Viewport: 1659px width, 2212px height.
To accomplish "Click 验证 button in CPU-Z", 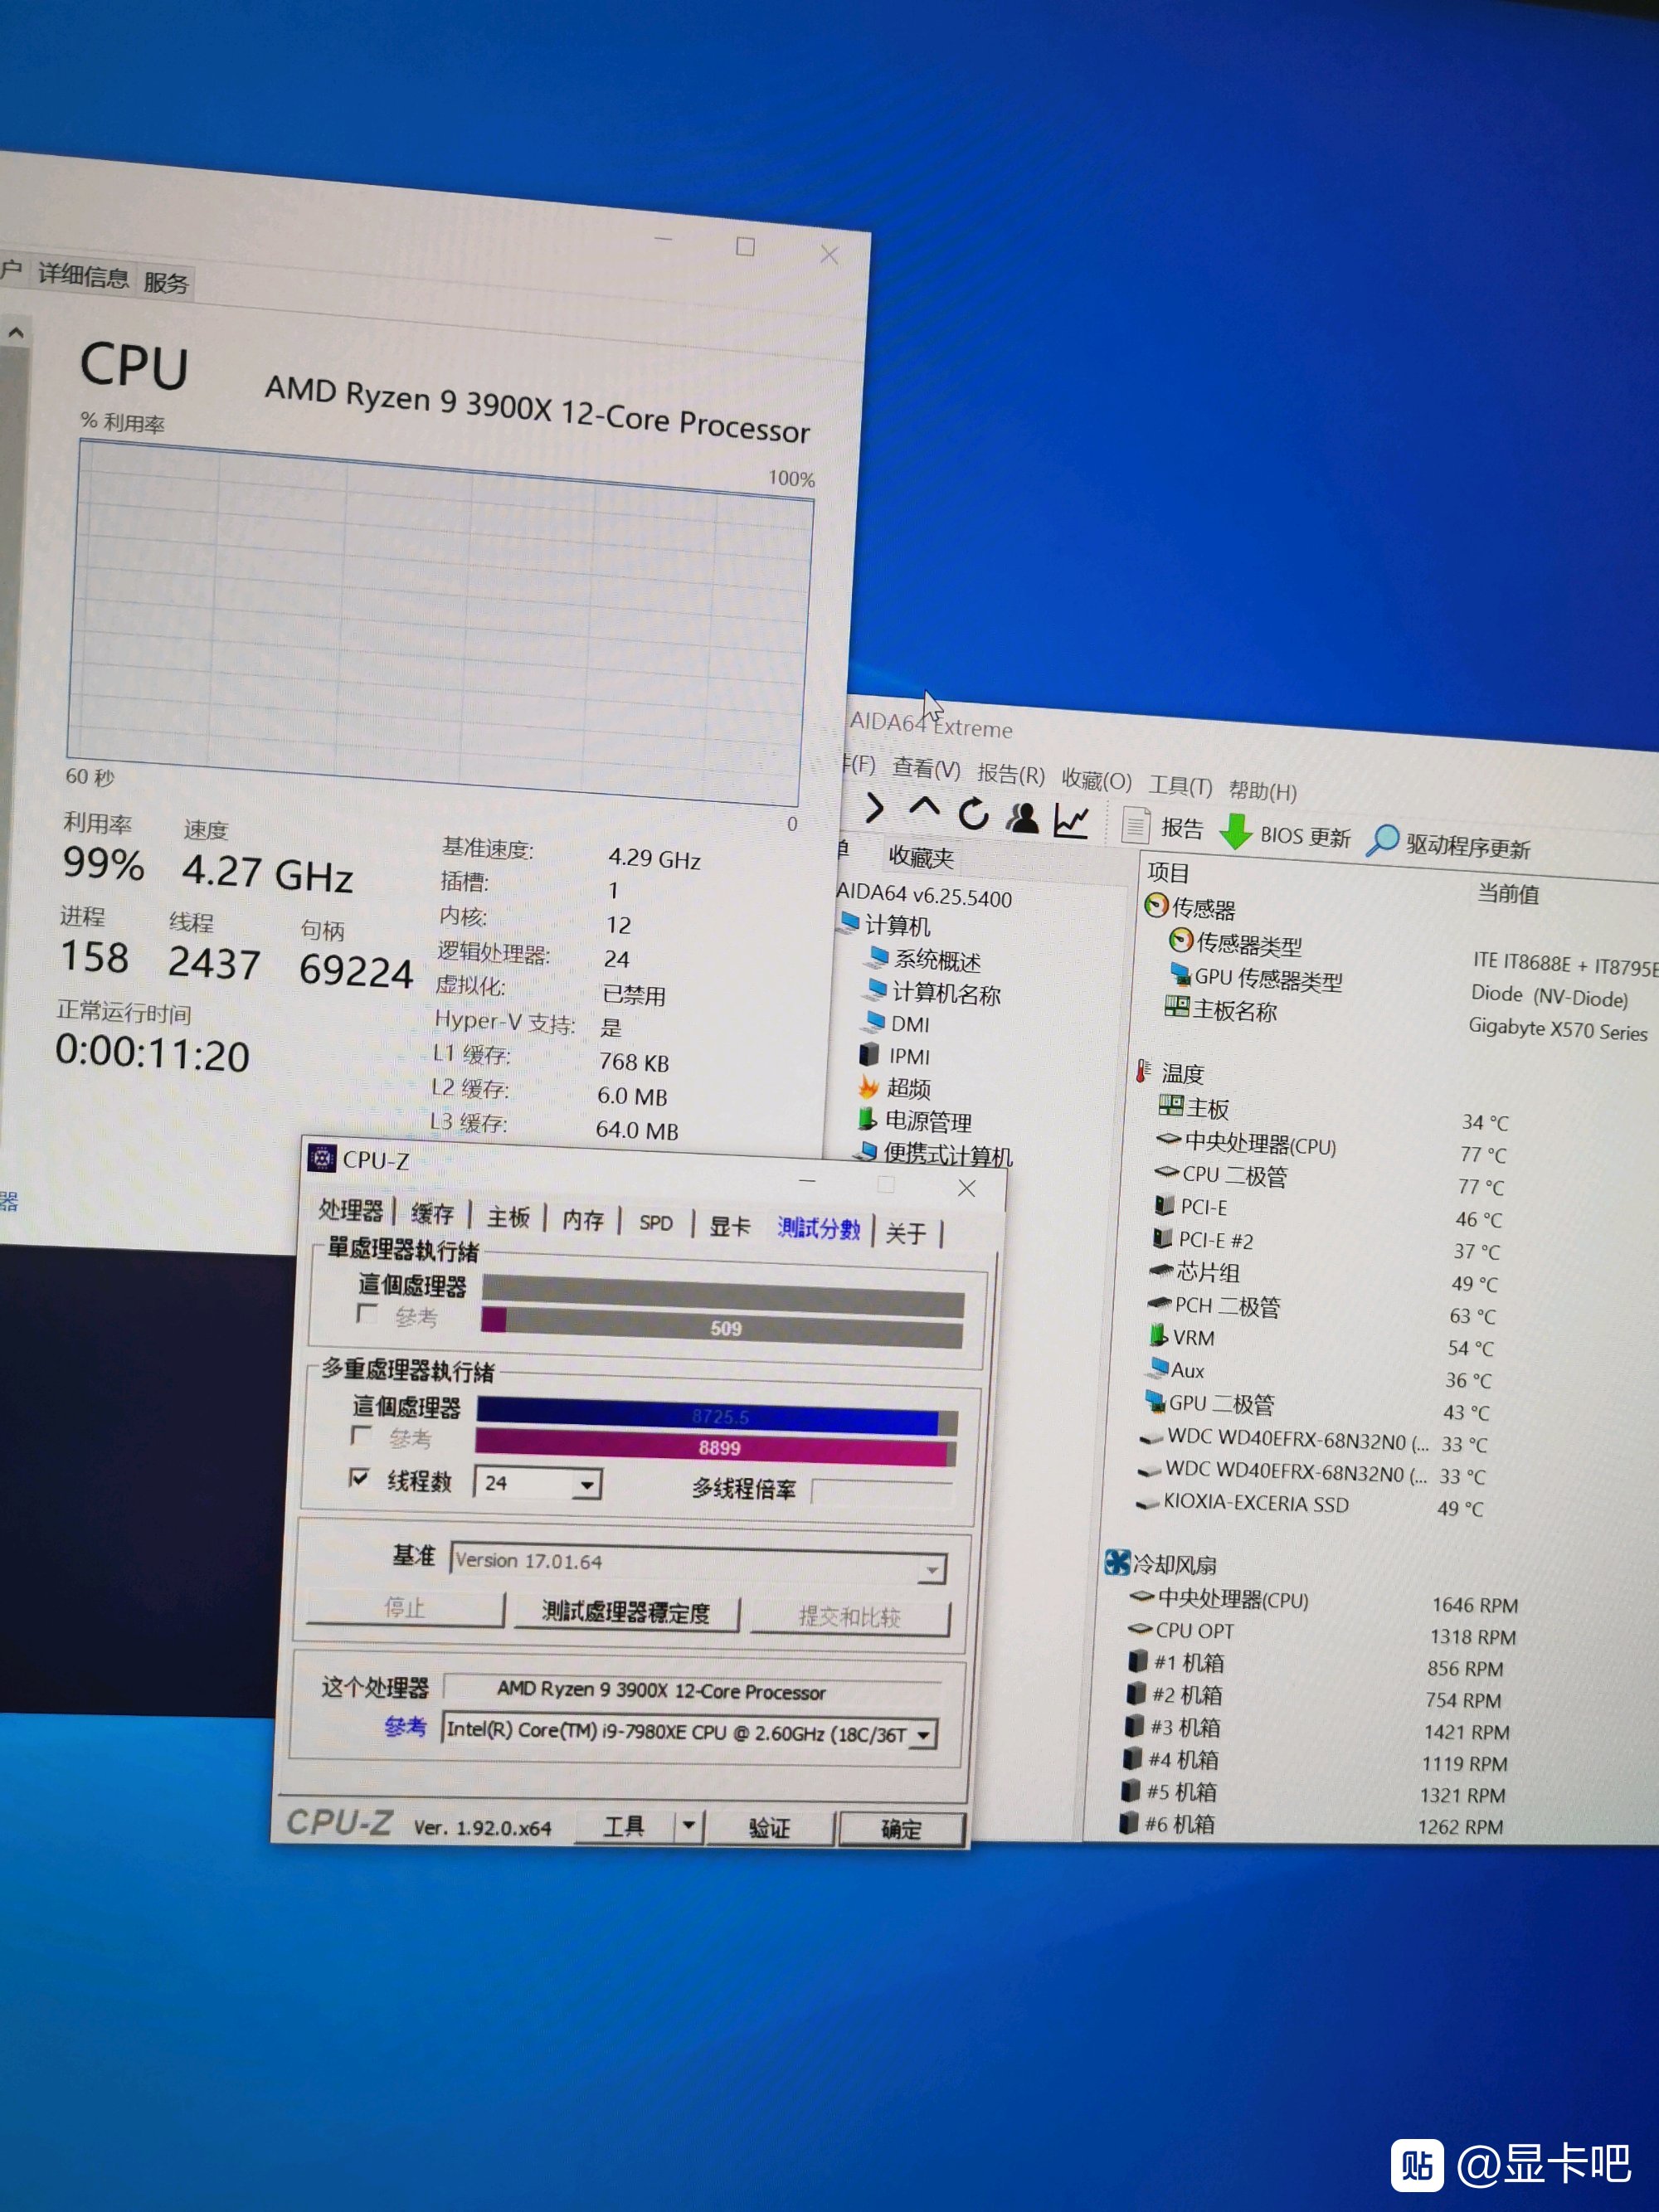I will (769, 1828).
